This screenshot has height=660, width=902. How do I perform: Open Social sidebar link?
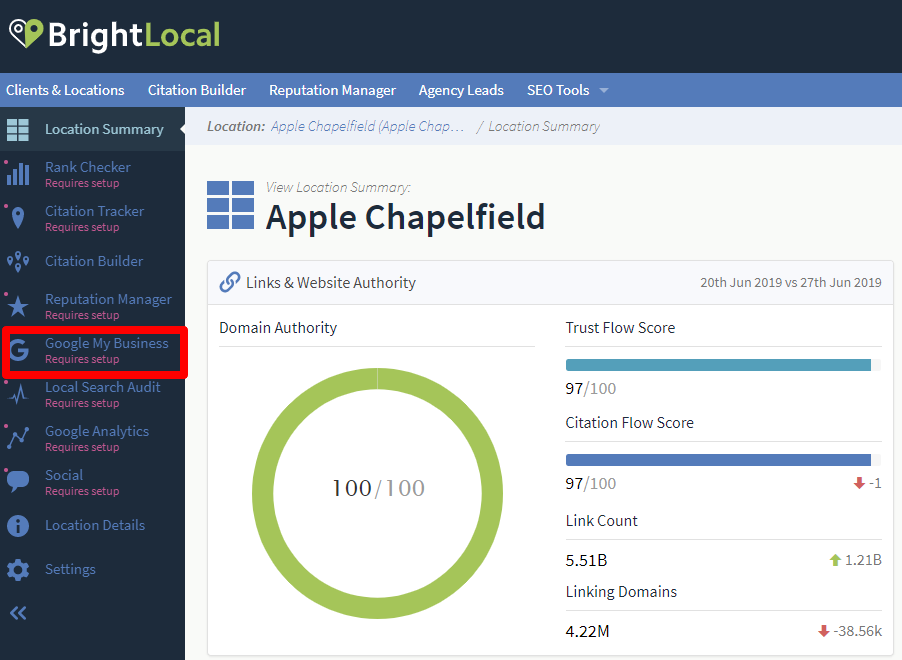[64, 475]
